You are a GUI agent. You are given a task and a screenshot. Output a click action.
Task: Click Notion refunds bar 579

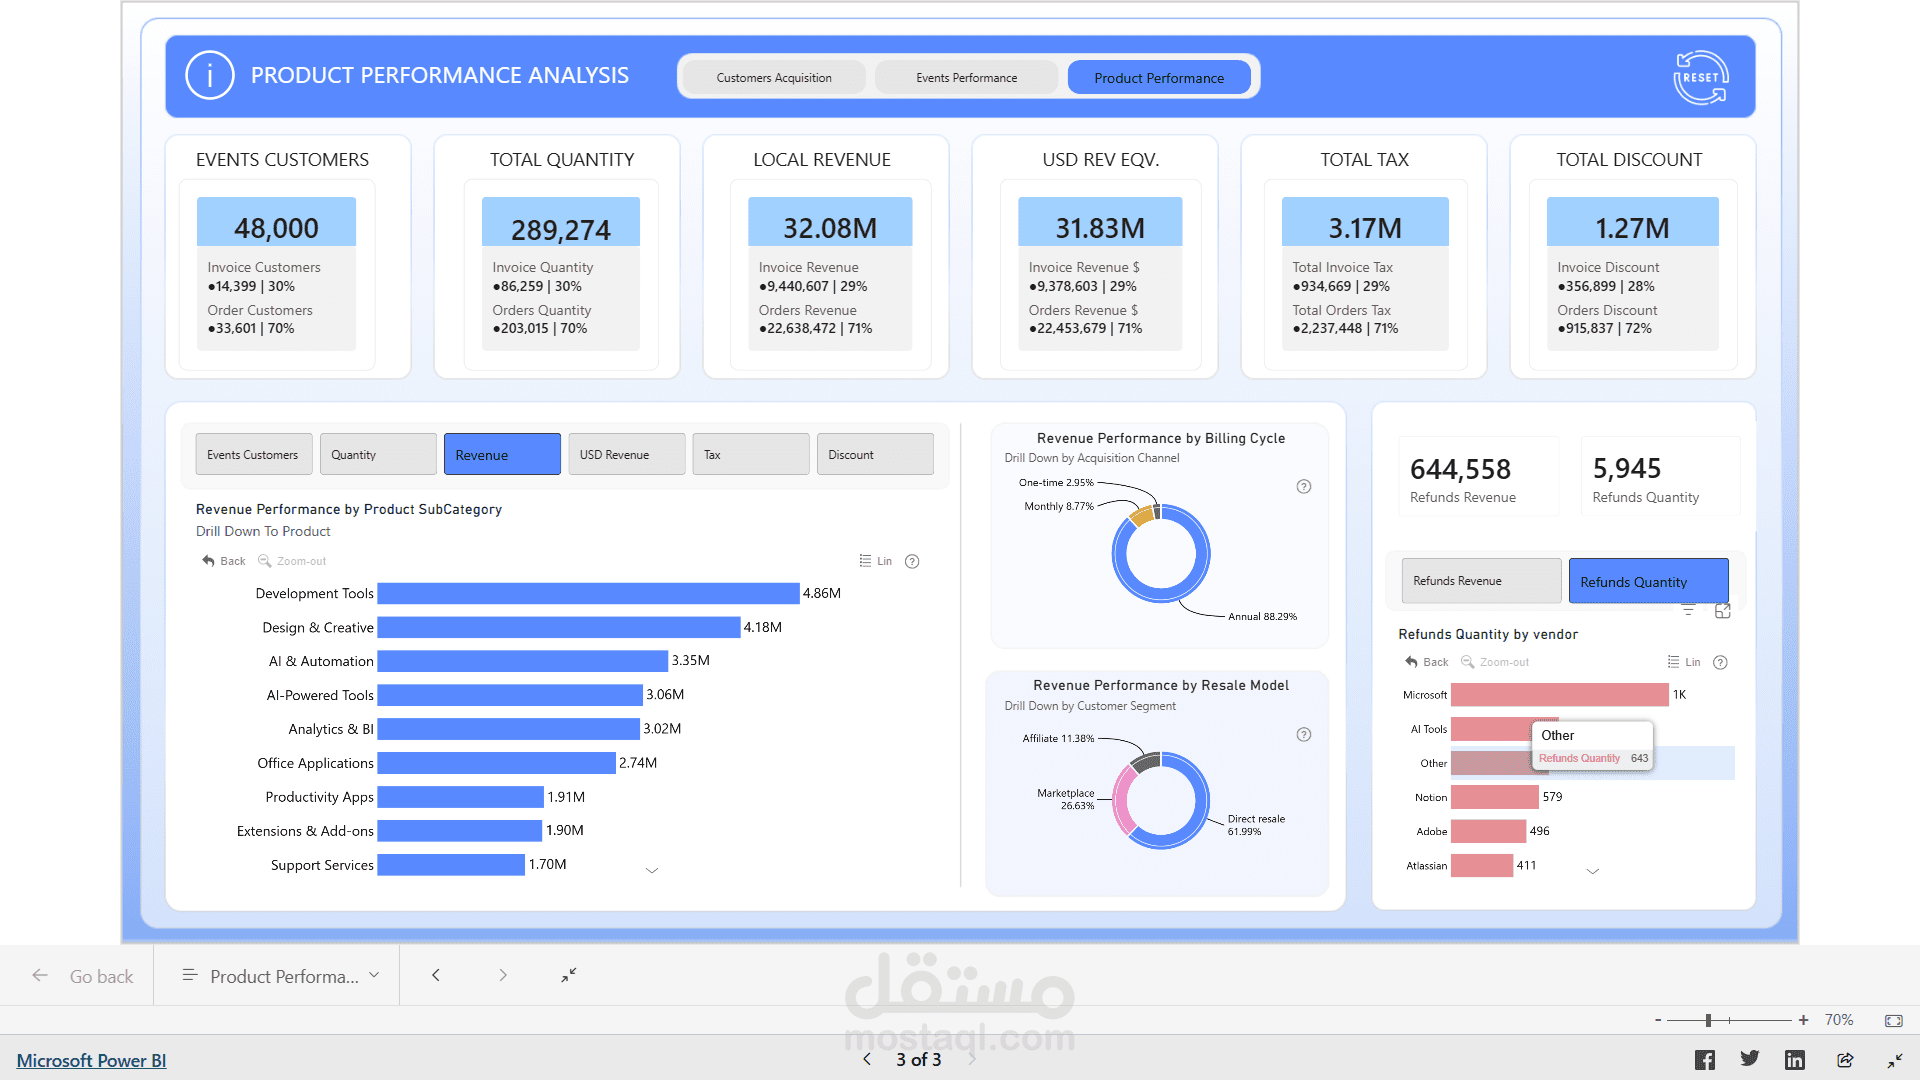(1495, 797)
